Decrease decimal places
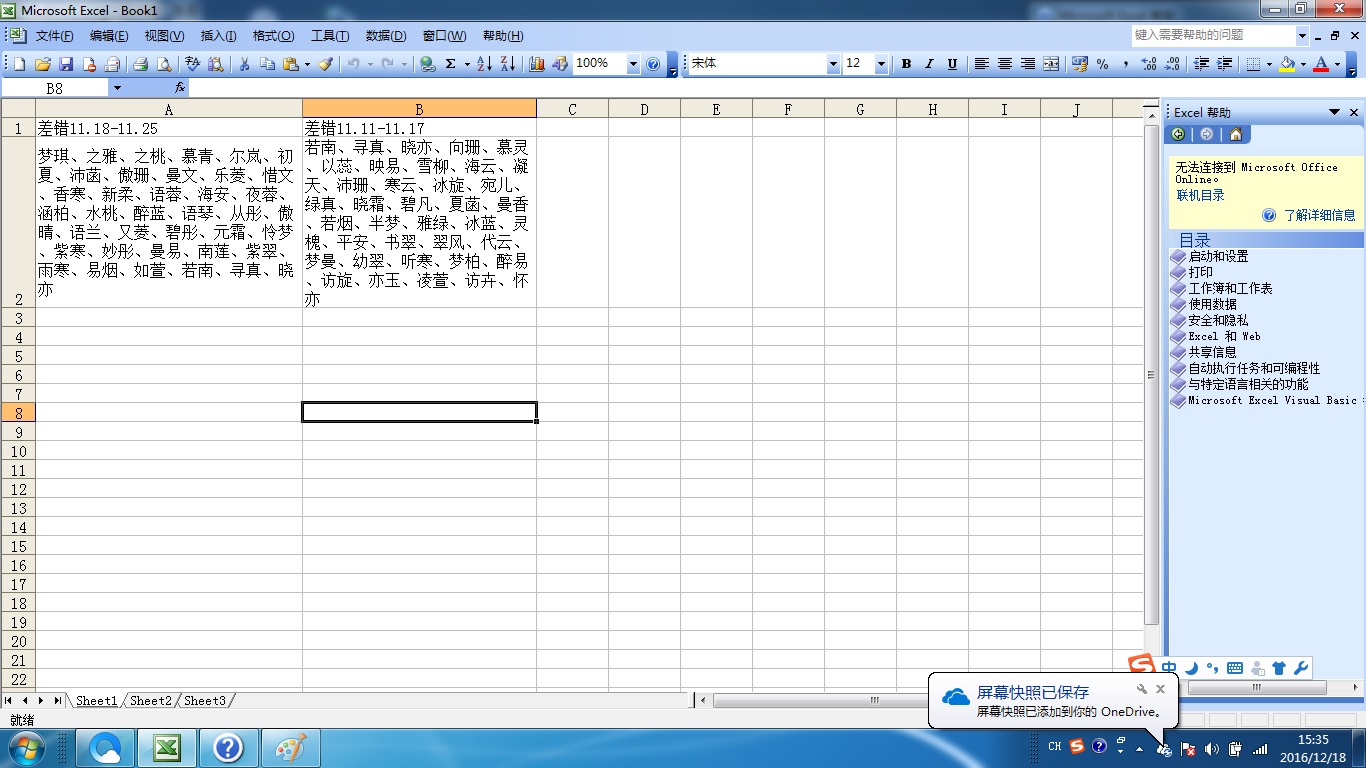 tap(1171, 64)
